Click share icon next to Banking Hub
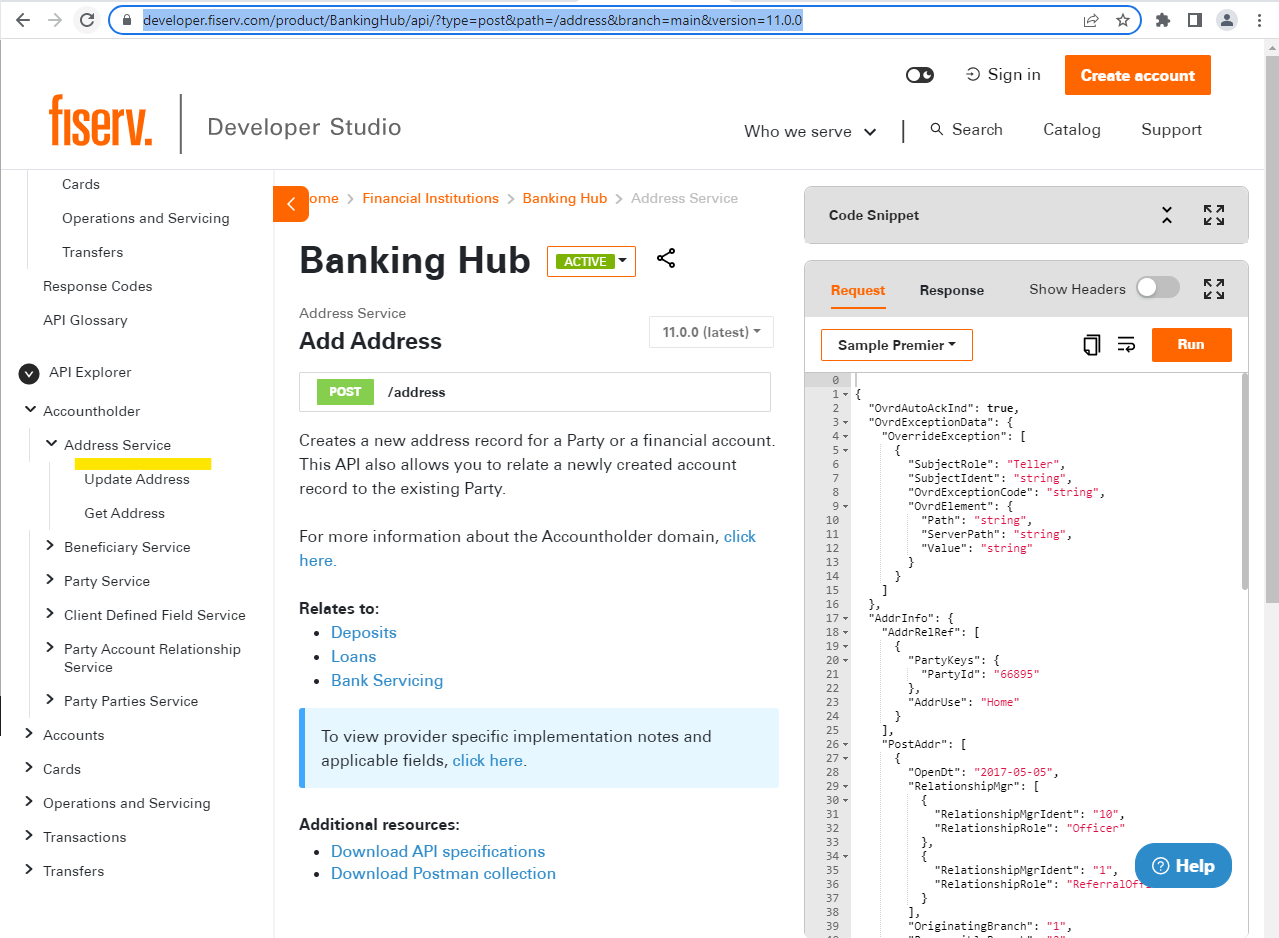 (666, 258)
